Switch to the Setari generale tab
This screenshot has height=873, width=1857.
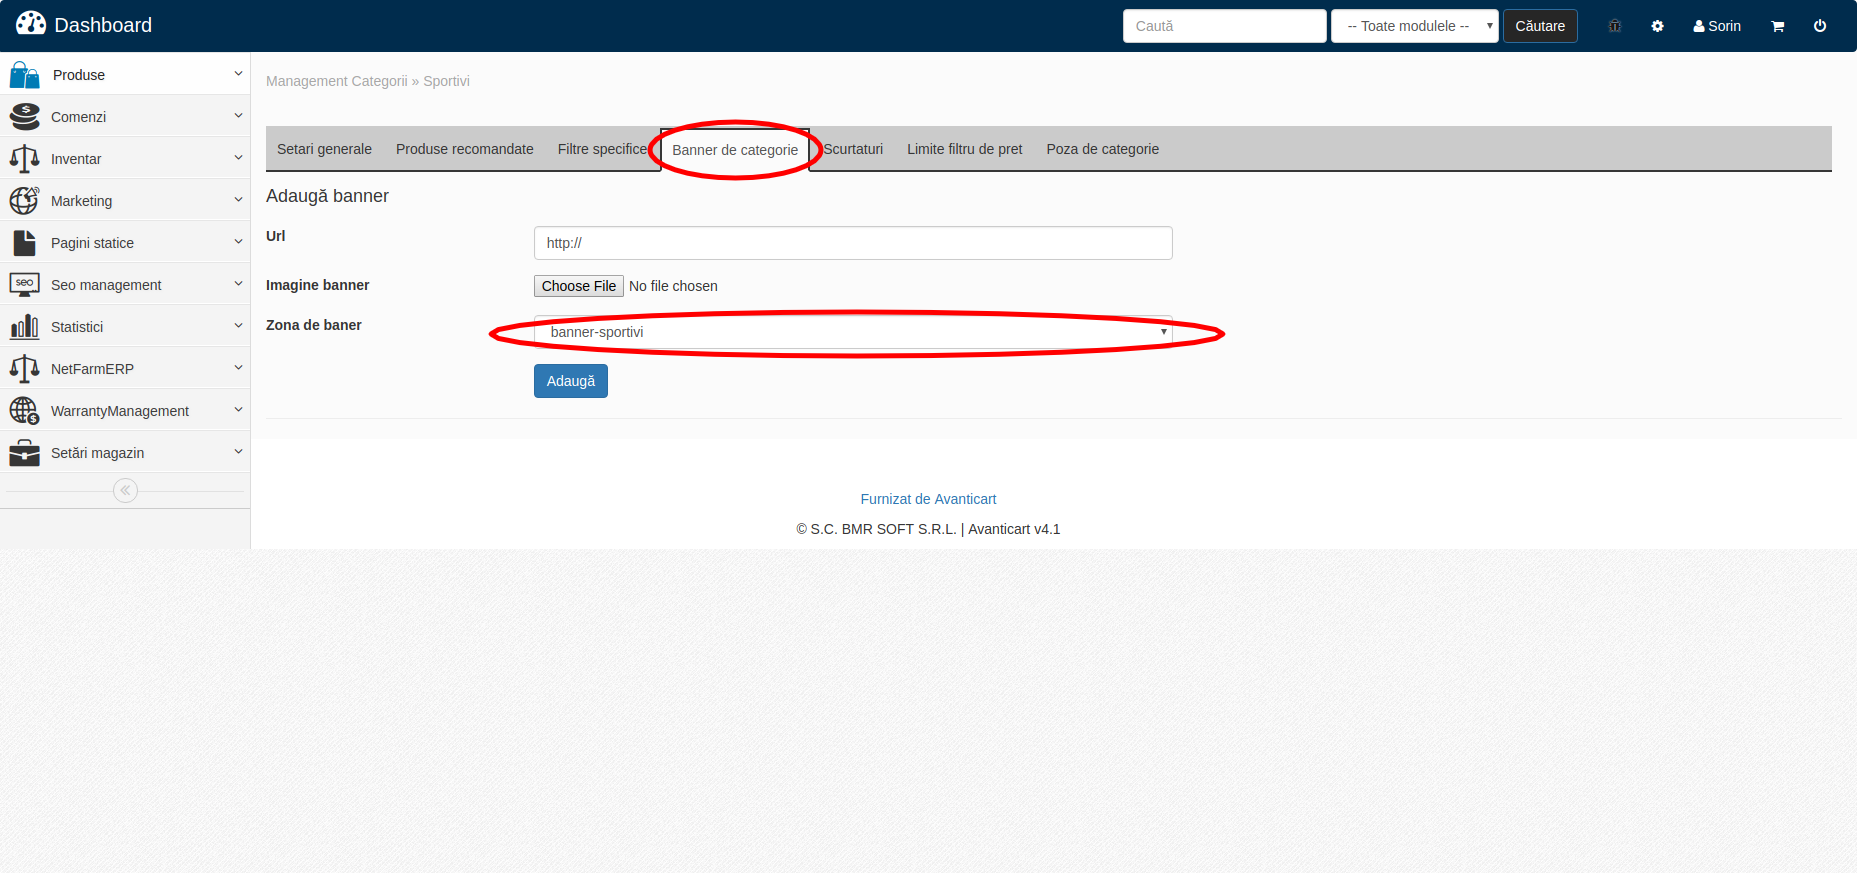click(x=324, y=149)
